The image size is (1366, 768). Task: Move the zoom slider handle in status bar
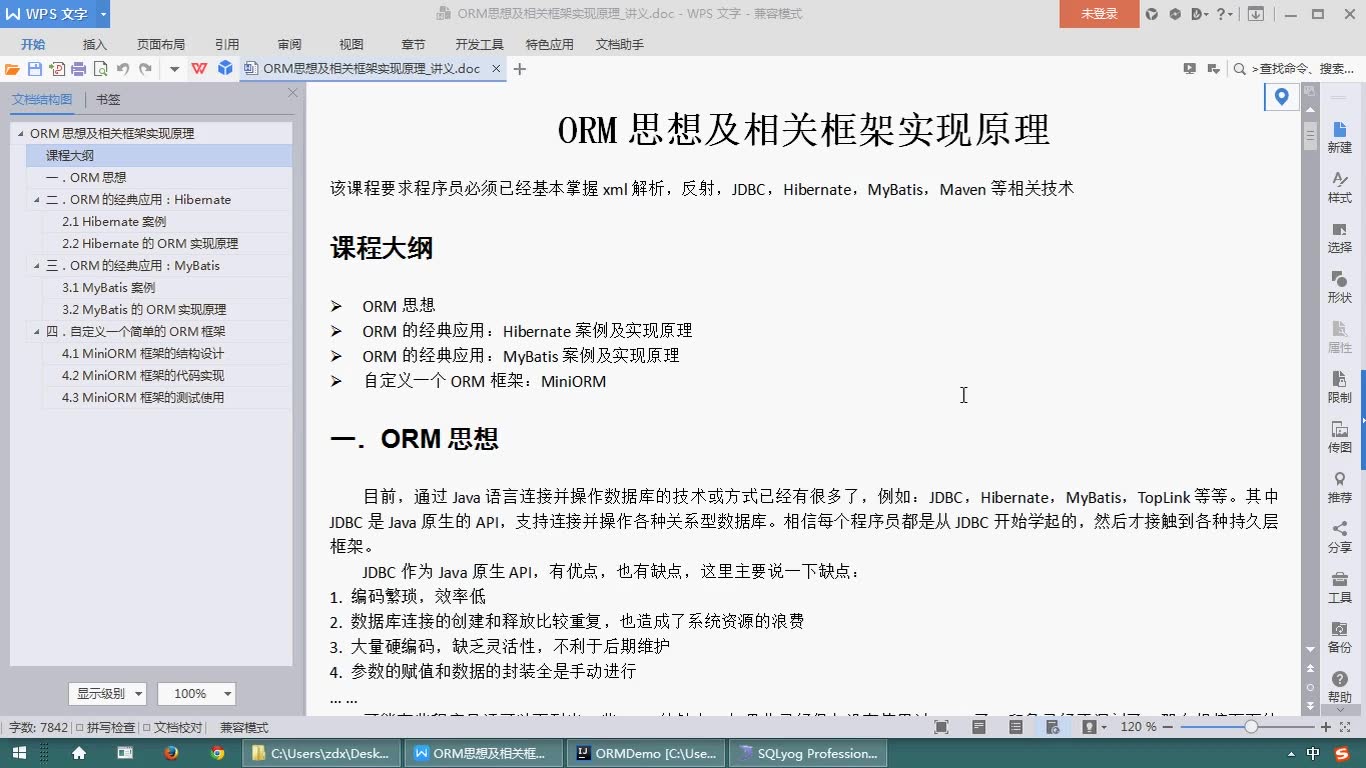click(1251, 727)
